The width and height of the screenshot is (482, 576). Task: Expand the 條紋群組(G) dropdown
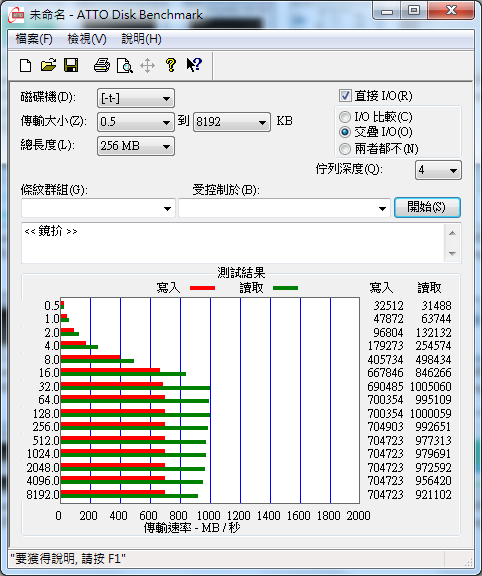98,208
